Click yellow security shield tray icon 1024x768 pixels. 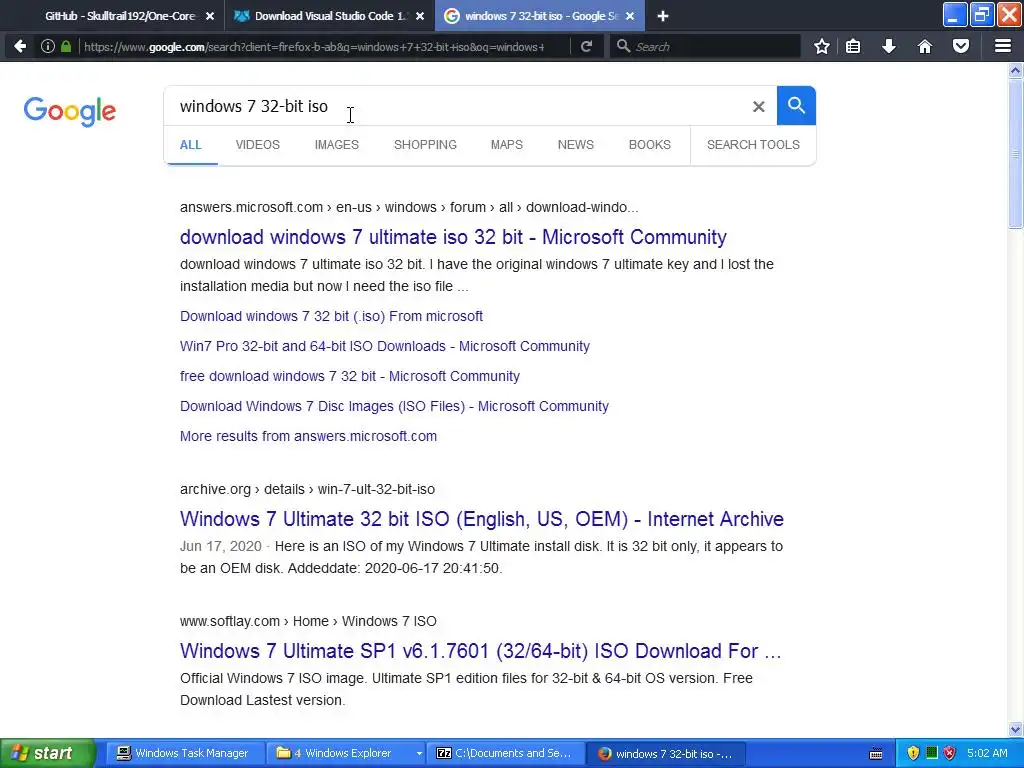point(913,754)
